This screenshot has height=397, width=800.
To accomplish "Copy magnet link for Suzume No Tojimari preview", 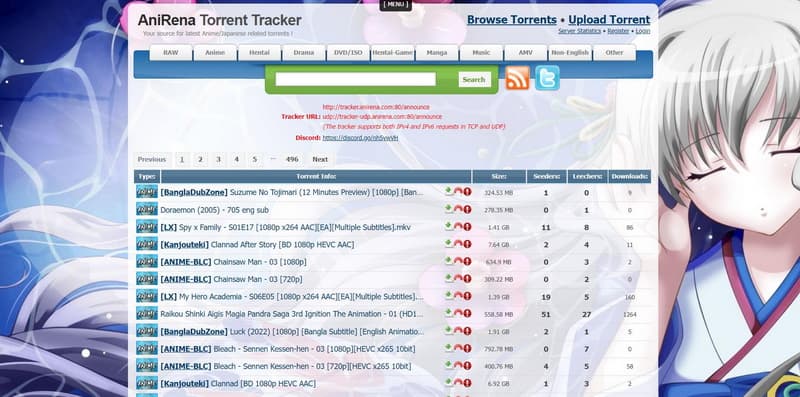I will click(x=458, y=192).
